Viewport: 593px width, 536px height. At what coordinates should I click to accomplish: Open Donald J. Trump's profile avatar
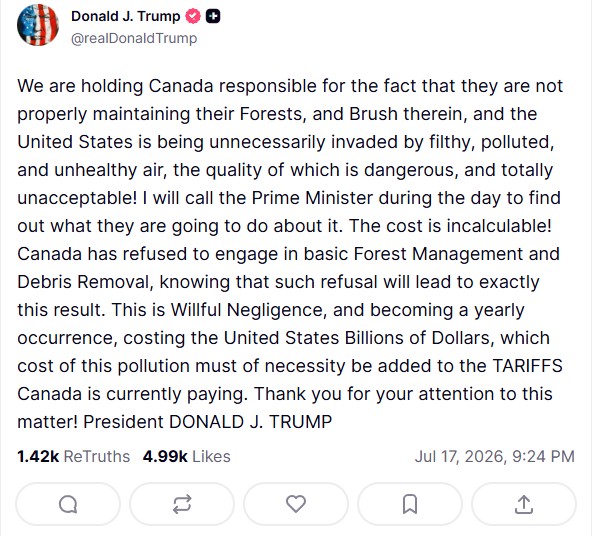[38, 25]
